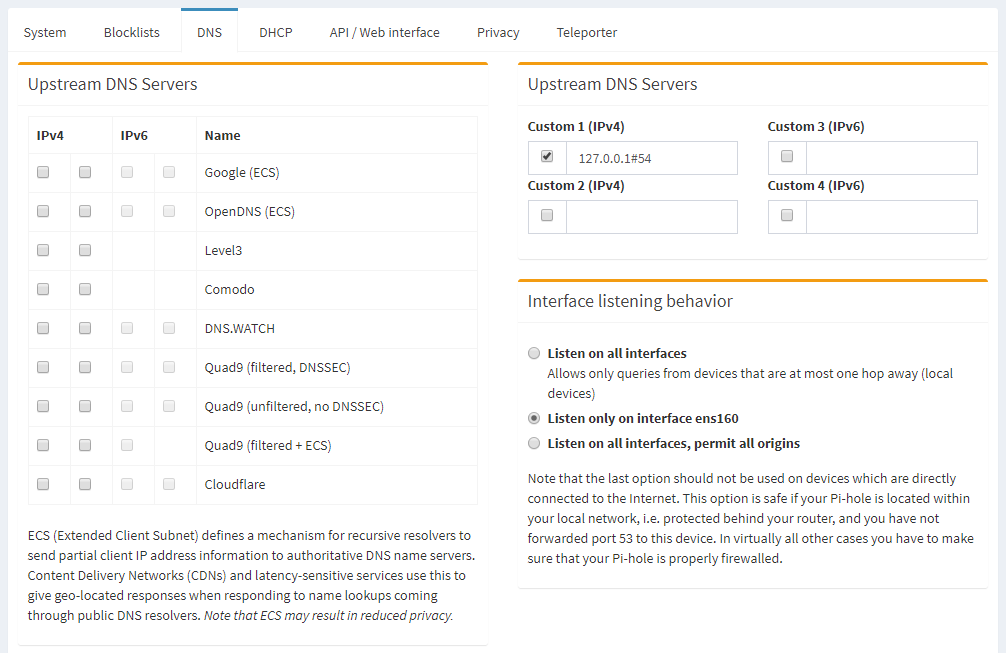Enable second IPv4 checkbox for Cloudflare

coord(85,484)
